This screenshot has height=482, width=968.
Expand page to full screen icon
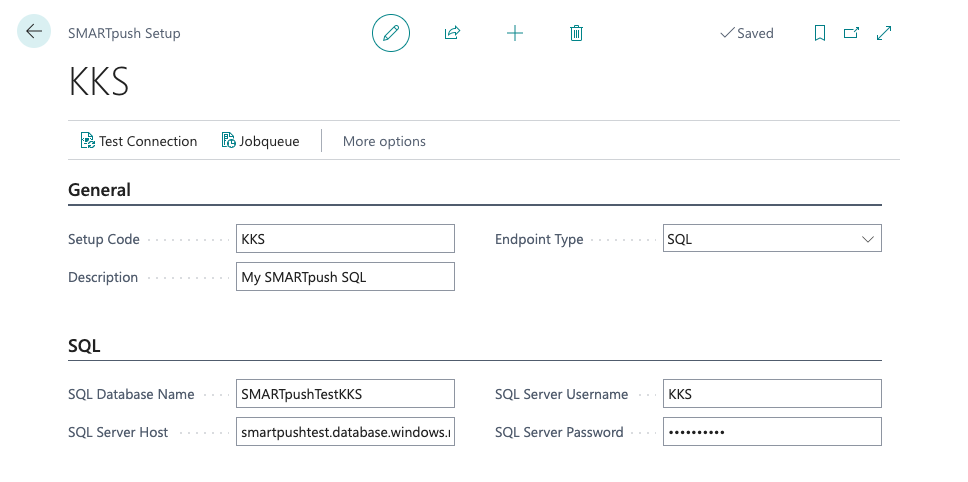pos(884,33)
